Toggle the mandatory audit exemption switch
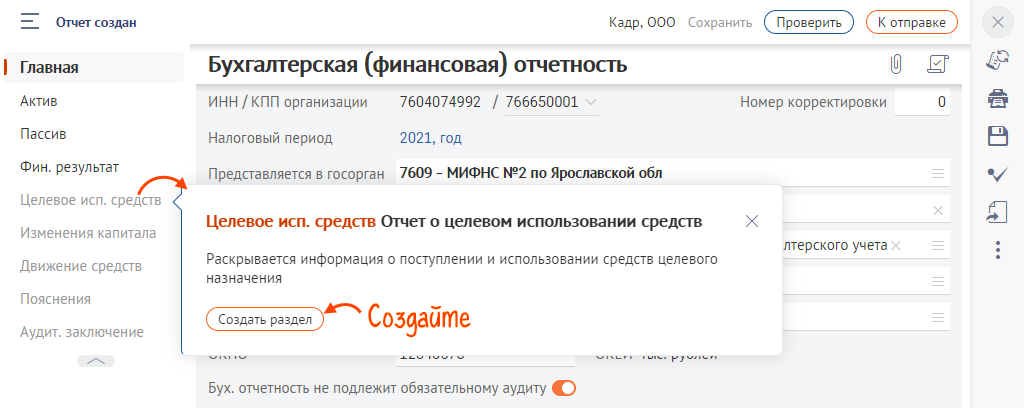 click(x=564, y=388)
